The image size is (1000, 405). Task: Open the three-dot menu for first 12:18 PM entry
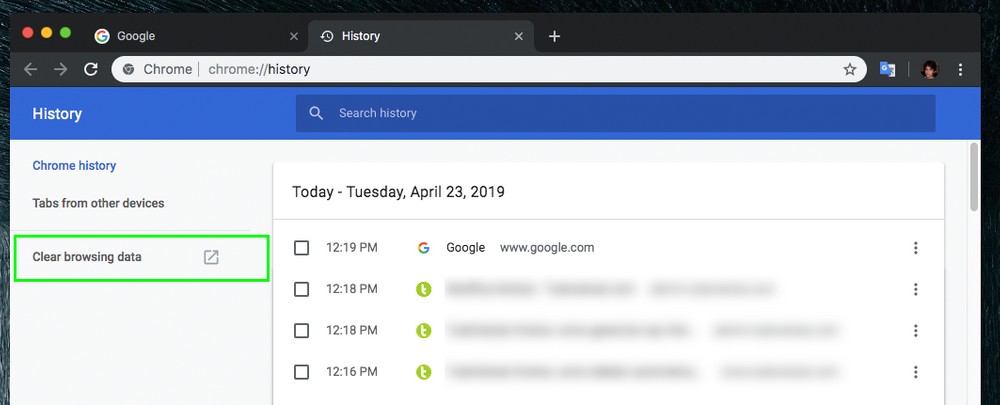[915, 289]
